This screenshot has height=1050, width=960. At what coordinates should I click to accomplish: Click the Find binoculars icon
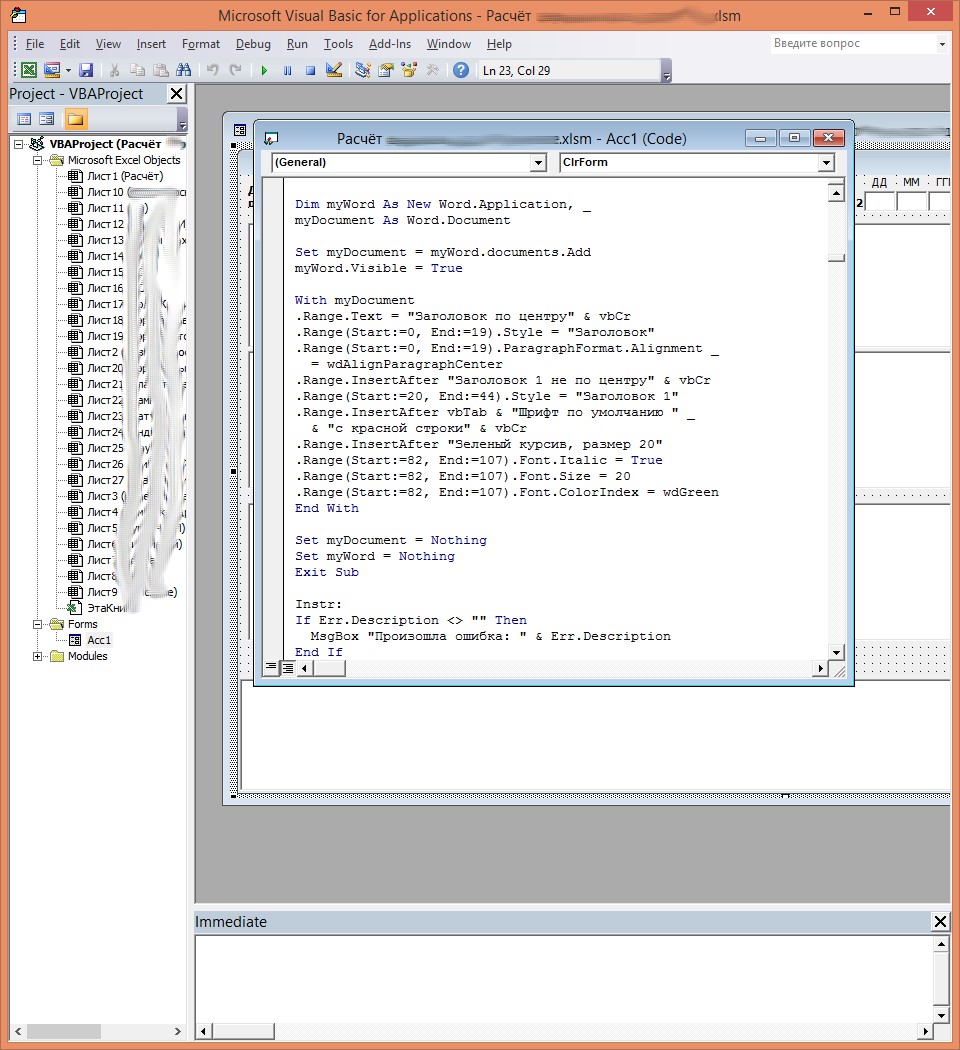tap(183, 70)
